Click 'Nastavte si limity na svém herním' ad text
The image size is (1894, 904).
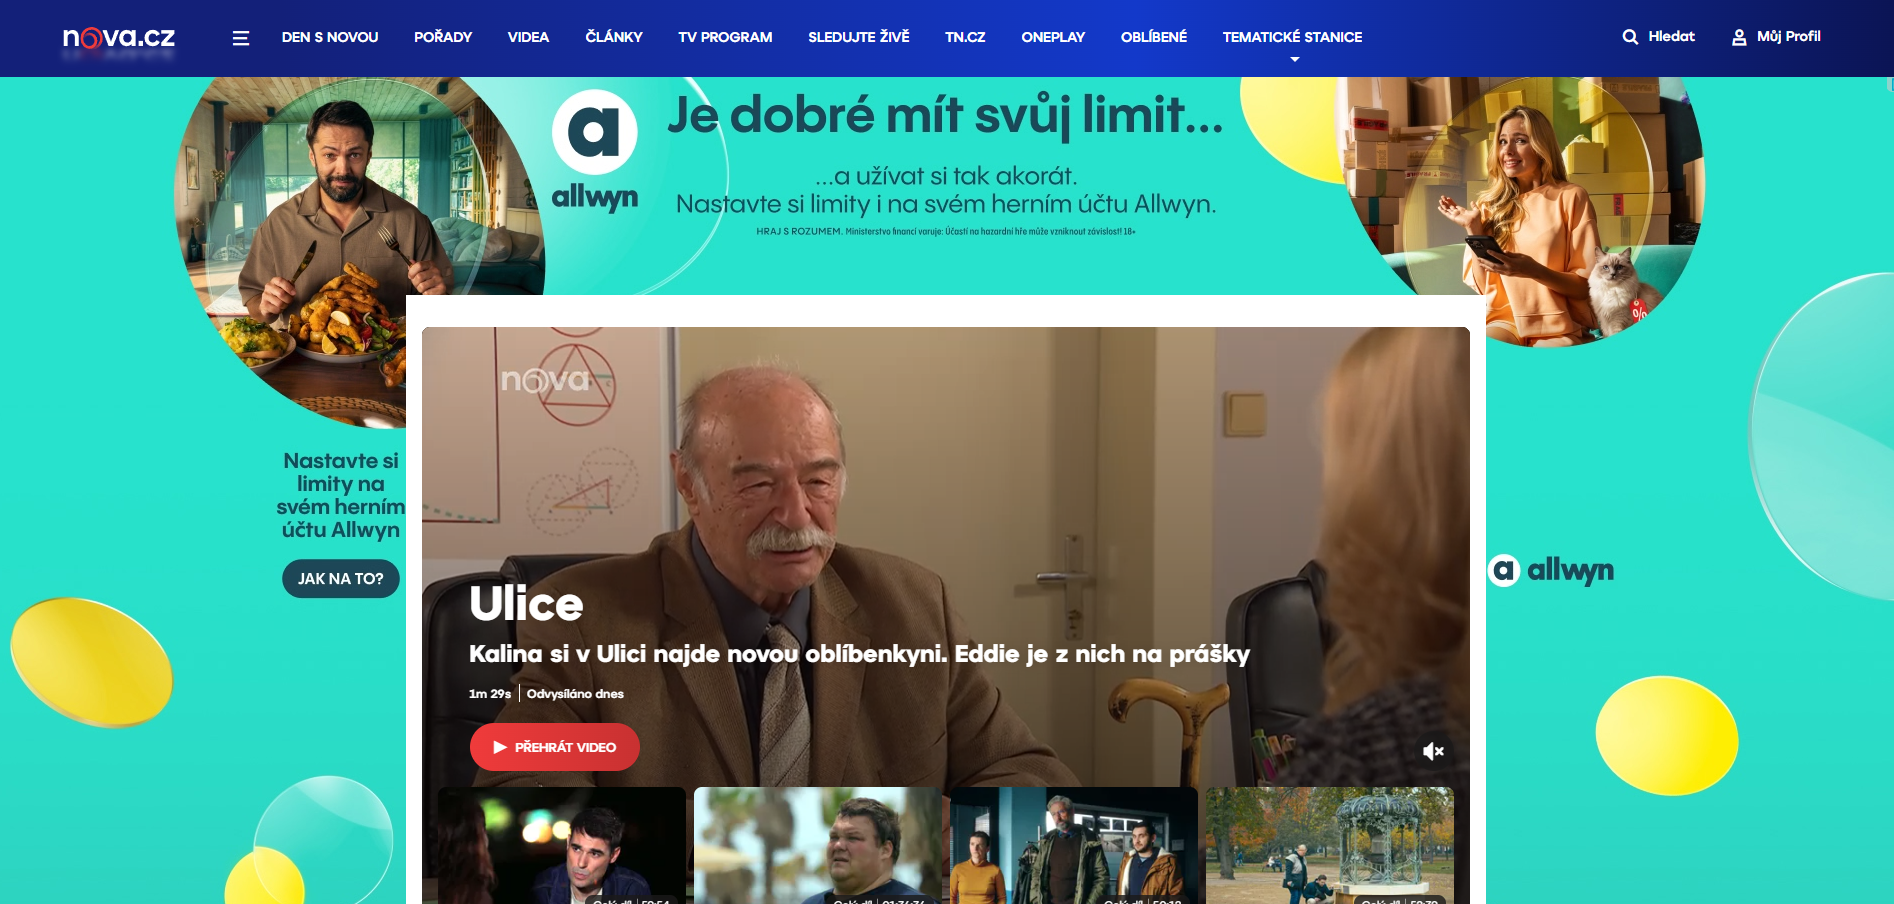341,495
